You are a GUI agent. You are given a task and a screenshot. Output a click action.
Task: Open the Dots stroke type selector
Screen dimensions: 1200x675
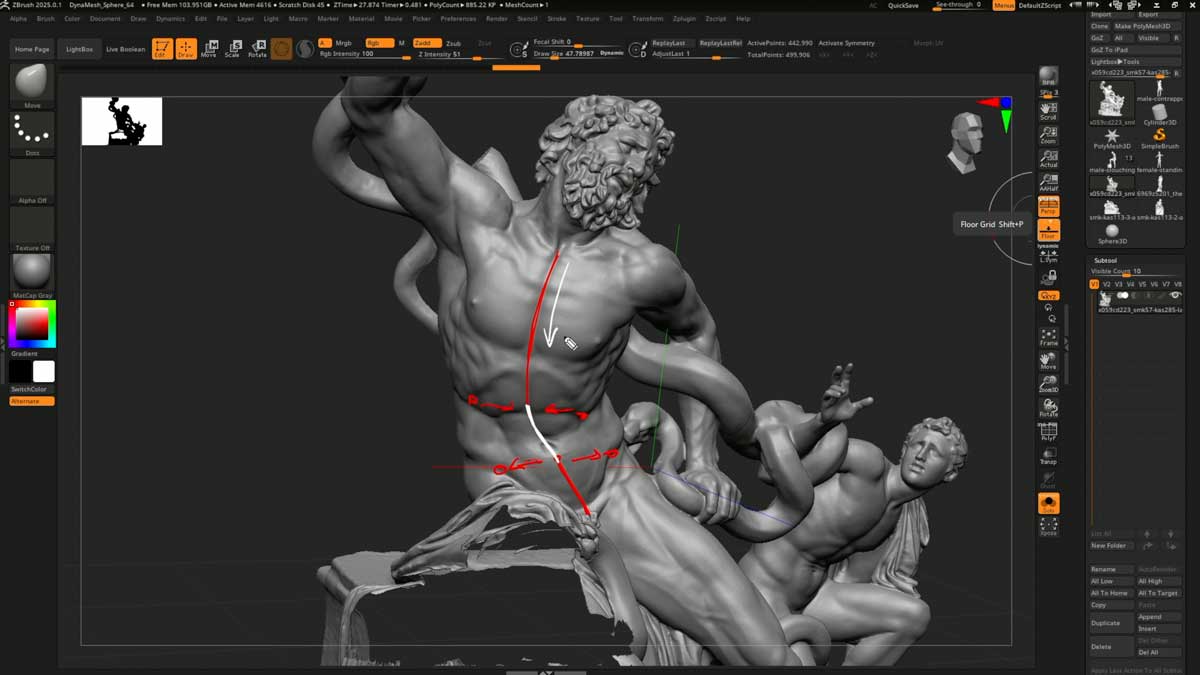(x=32, y=132)
